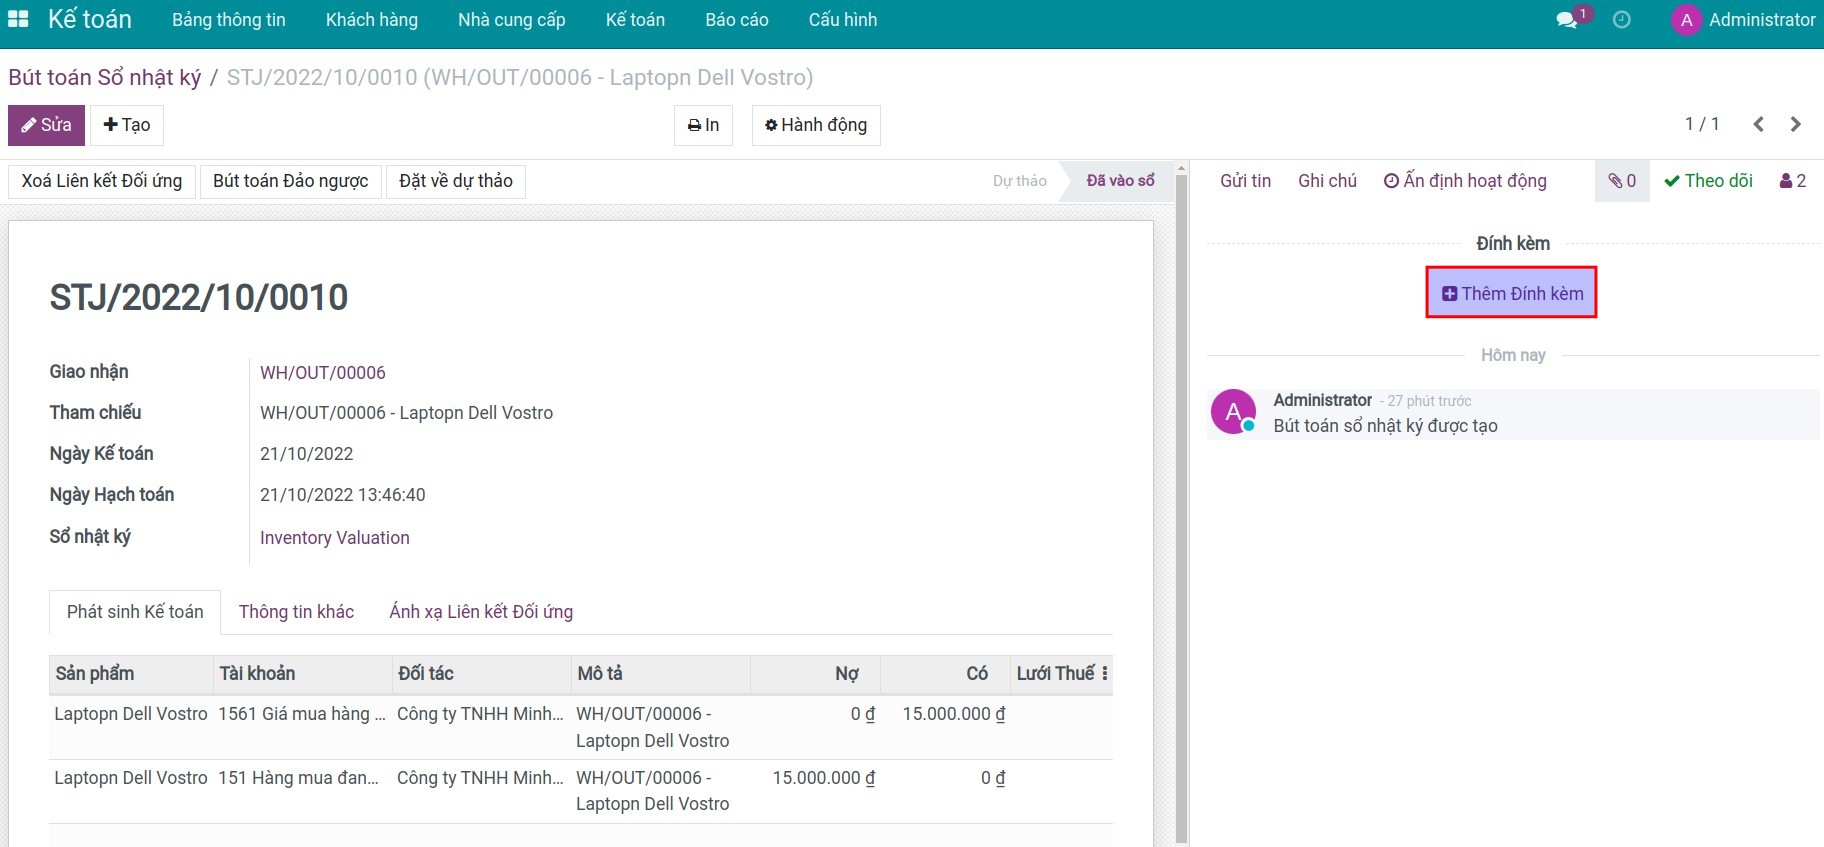Open the In print dropdown
1824x847 pixels.
tap(703, 125)
